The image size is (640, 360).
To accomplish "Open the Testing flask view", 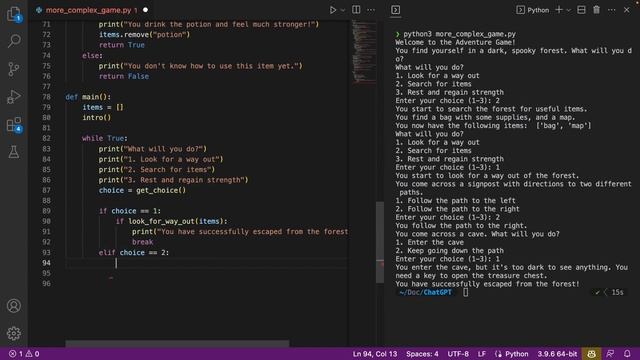I will [x=14, y=152].
